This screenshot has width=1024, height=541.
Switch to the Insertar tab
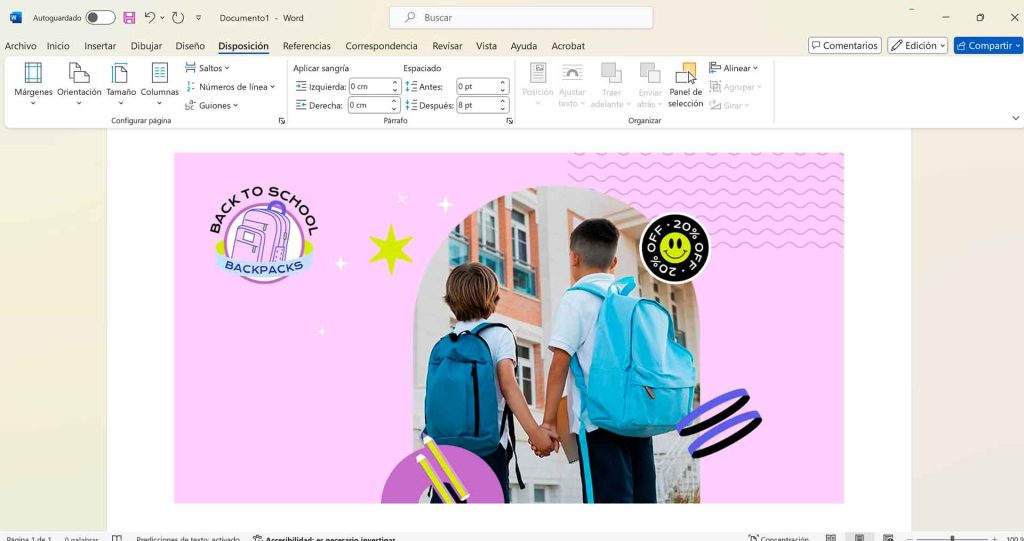pos(100,46)
